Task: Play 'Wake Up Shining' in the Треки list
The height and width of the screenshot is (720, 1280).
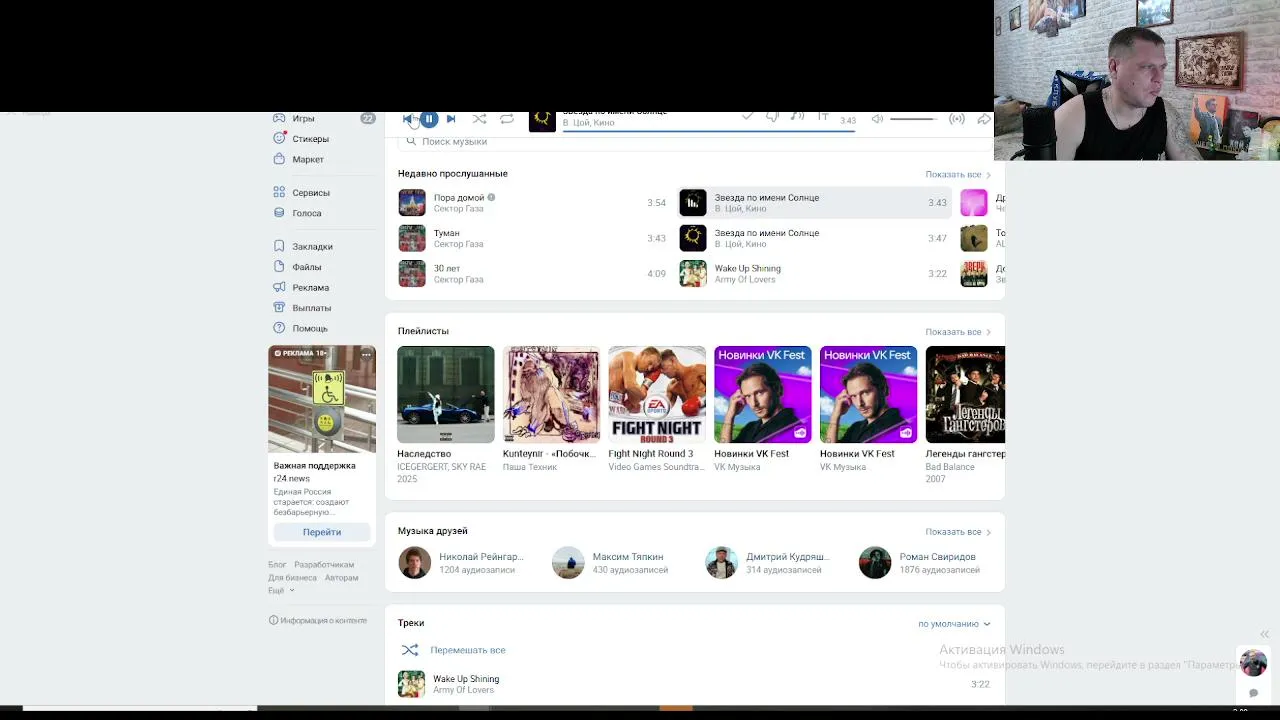Action: (x=695, y=684)
